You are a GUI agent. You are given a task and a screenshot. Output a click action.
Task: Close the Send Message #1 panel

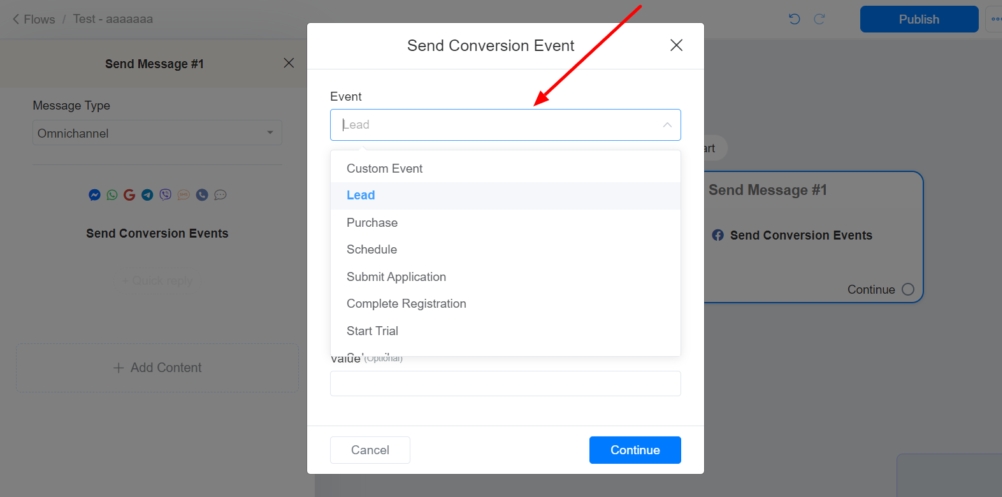tap(289, 63)
